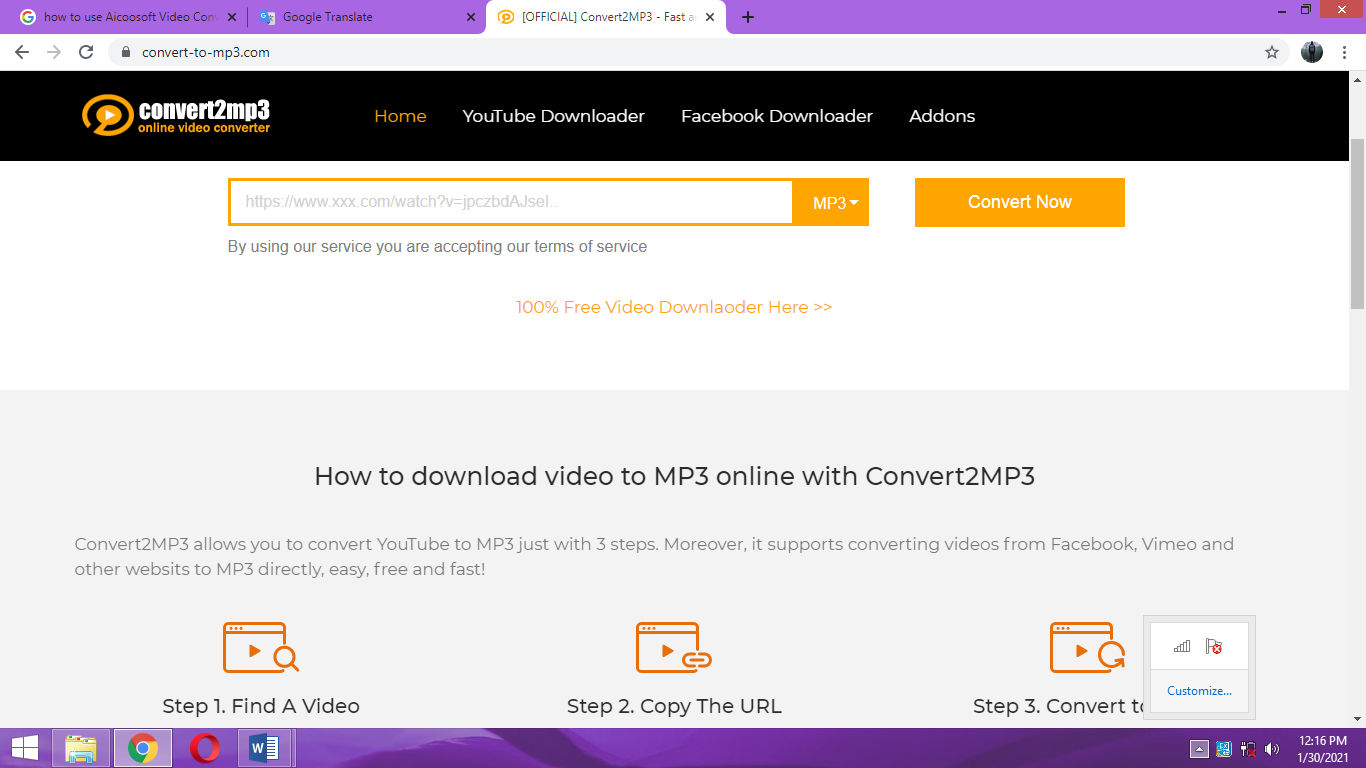Click the Step 3 Convert icon
Viewport: 1366px width, 768px height.
[1088, 647]
